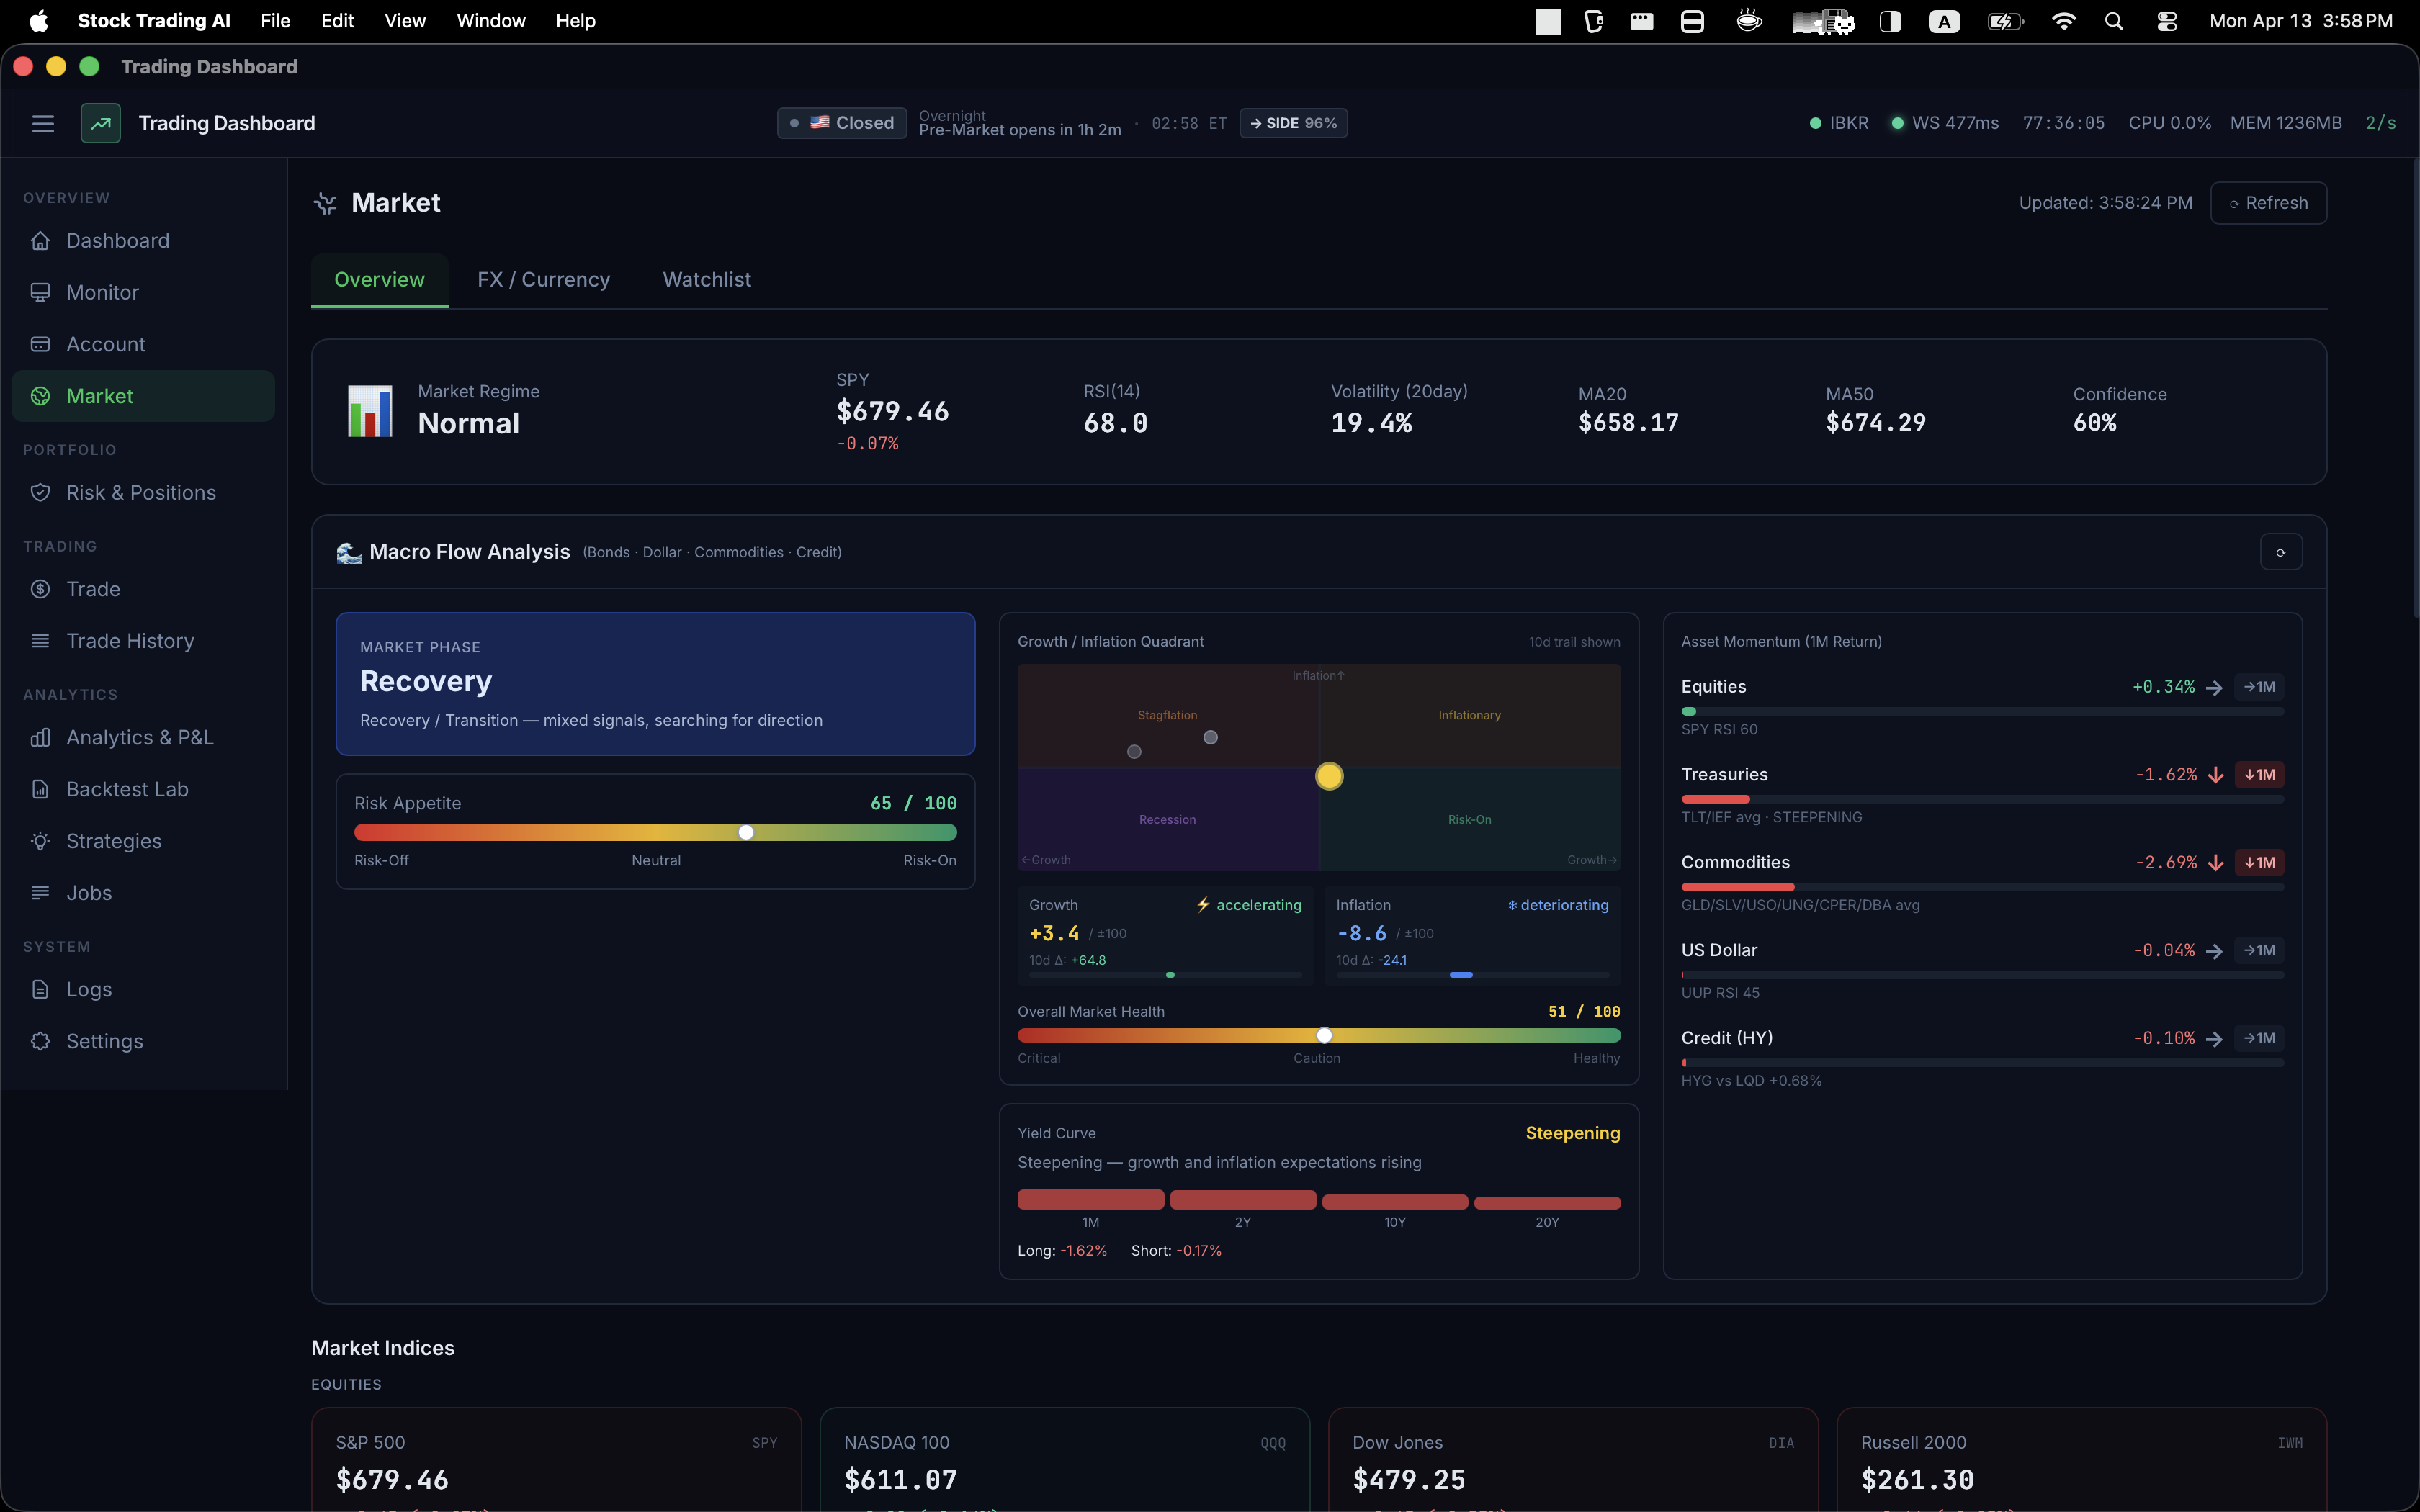Click the Trading Dashboard chart icon
2420x1512 pixels.
coord(100,122)
